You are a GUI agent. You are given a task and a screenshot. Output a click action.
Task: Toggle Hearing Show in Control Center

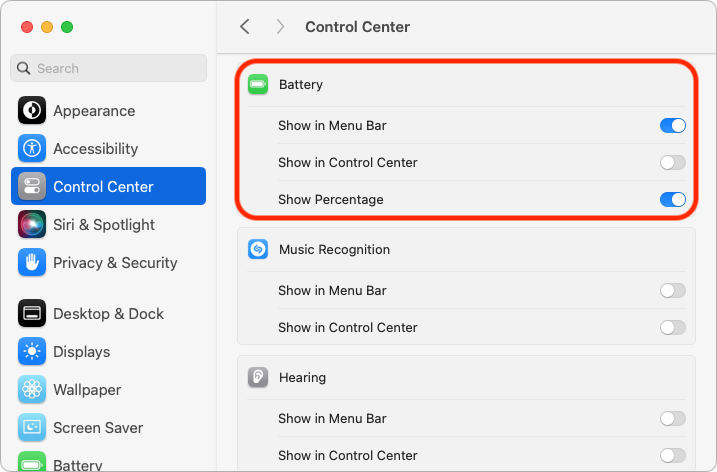(673, 456)
